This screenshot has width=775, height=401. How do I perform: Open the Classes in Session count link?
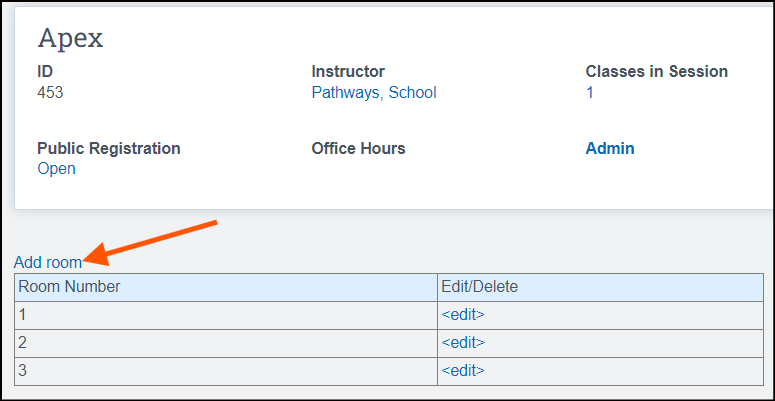(x=590, y=92)
